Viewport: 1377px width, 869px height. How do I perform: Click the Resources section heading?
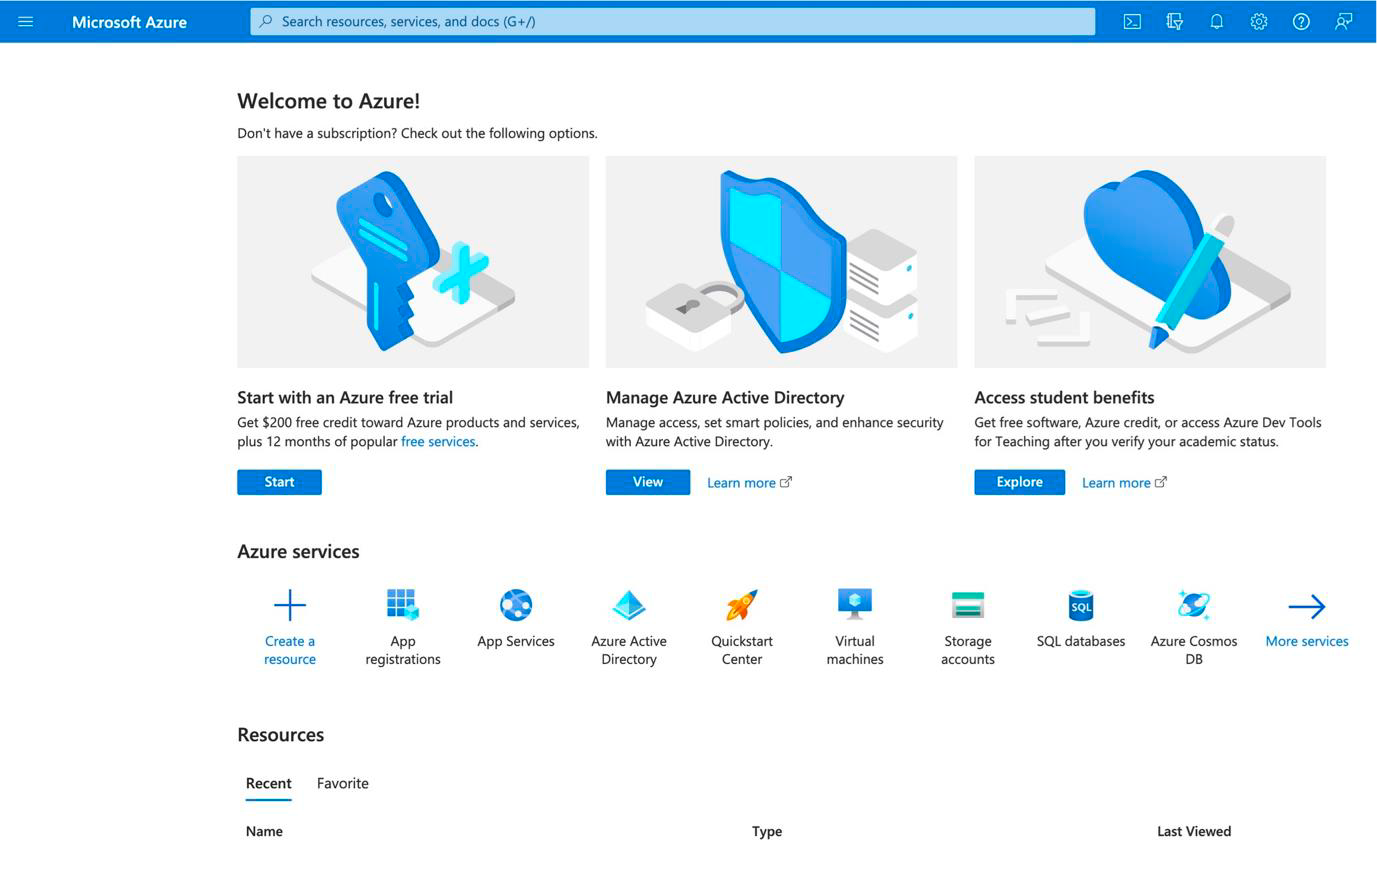(281, 735)
